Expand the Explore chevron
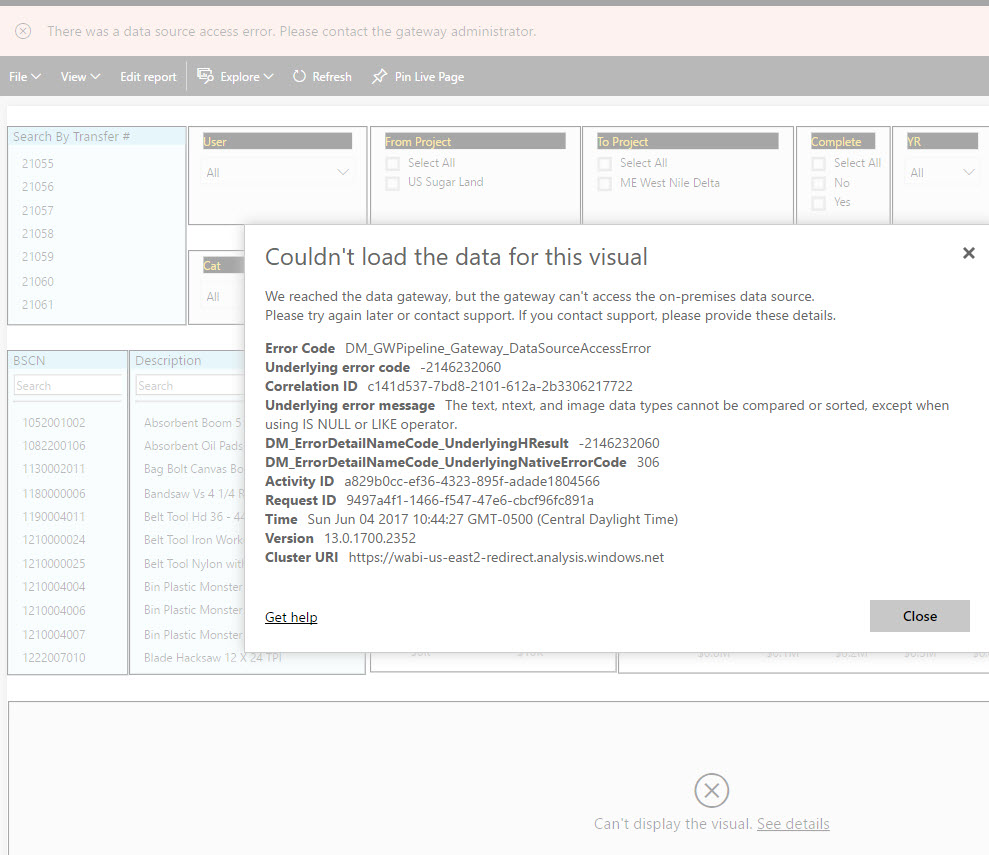The height and width of the screenshot is (855, 989). tap(269, 76)
